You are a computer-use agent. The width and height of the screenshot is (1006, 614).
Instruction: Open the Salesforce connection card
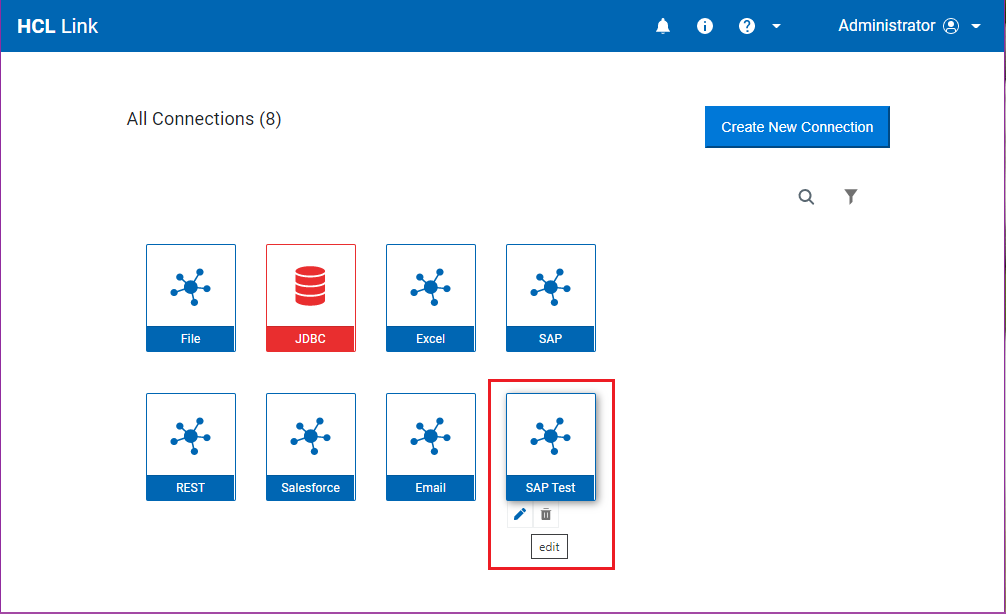(311, 447)
